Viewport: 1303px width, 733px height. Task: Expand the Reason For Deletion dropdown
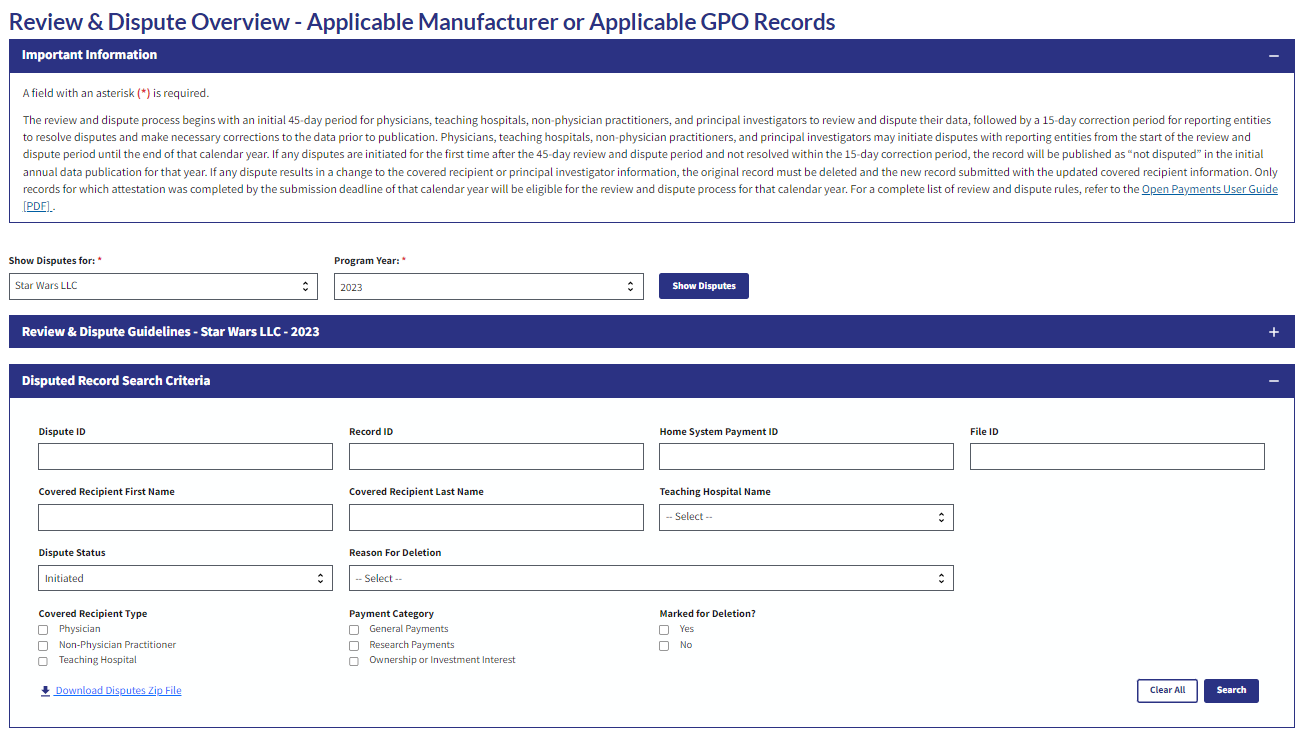650,579
